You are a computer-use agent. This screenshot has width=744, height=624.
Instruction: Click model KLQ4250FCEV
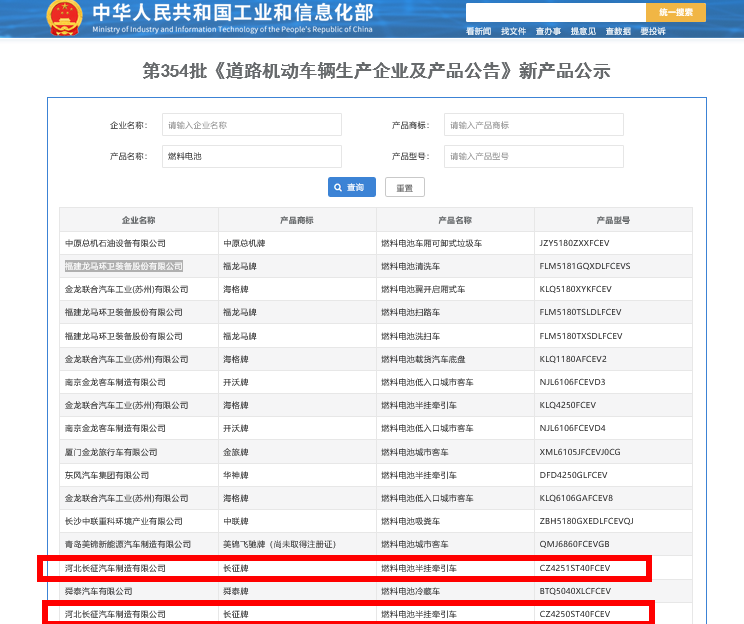coord(567,405)
